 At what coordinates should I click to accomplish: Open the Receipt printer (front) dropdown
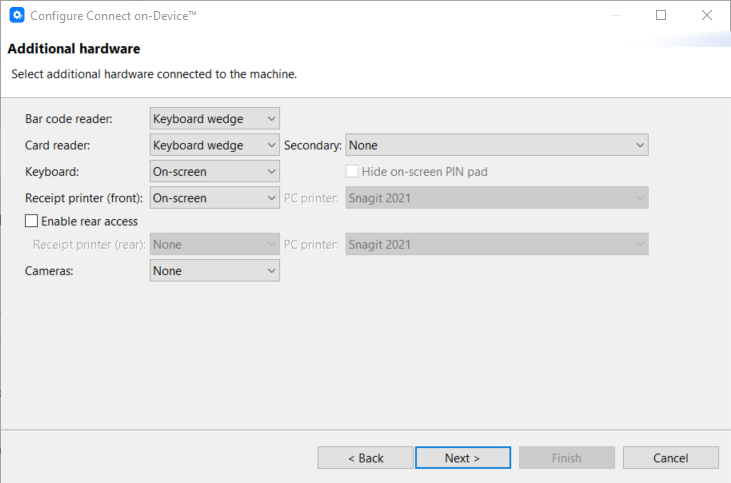pos(214,198)
